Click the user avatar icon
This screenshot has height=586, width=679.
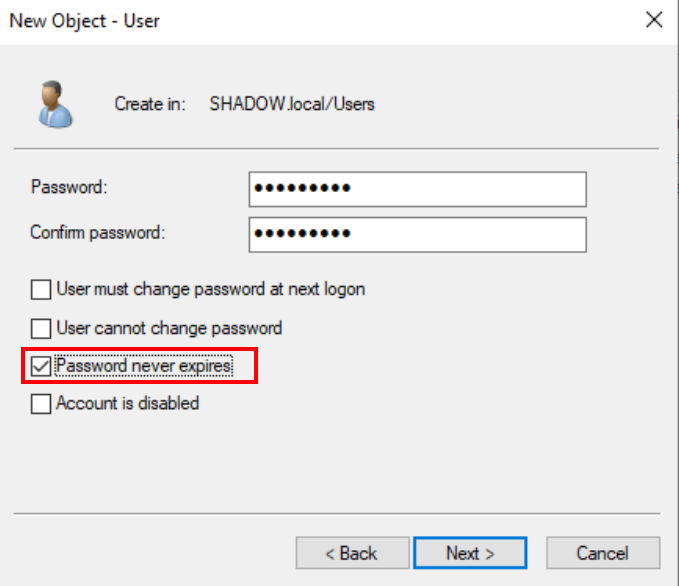(55, 104)
